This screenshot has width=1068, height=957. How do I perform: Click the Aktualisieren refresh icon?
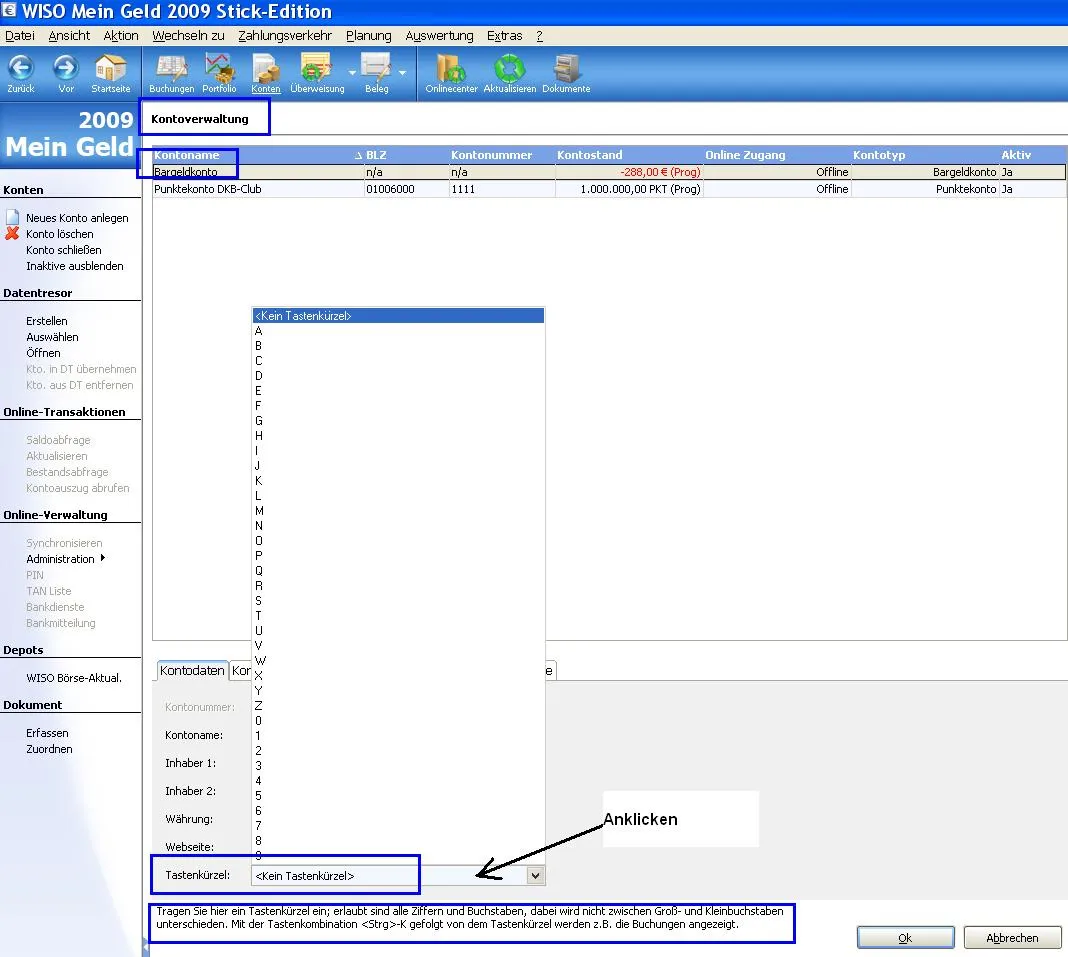[x=509, y=68]
